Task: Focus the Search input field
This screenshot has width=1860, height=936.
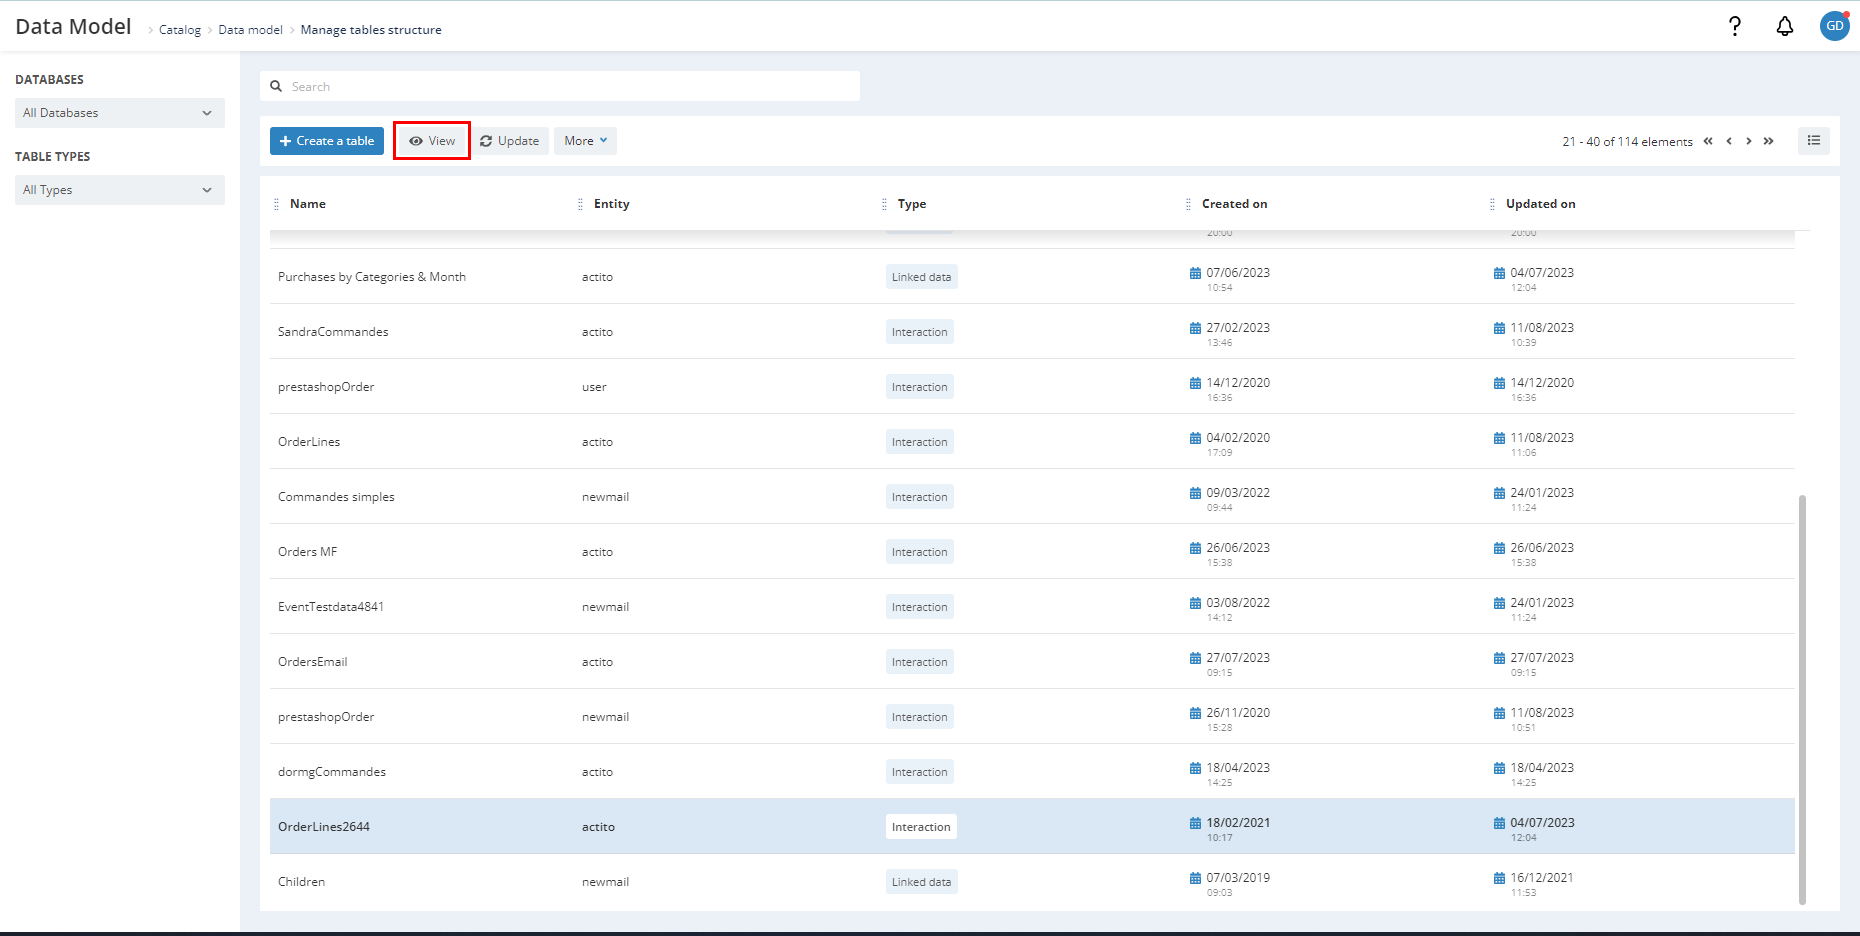Action: [x=560, y=86]
